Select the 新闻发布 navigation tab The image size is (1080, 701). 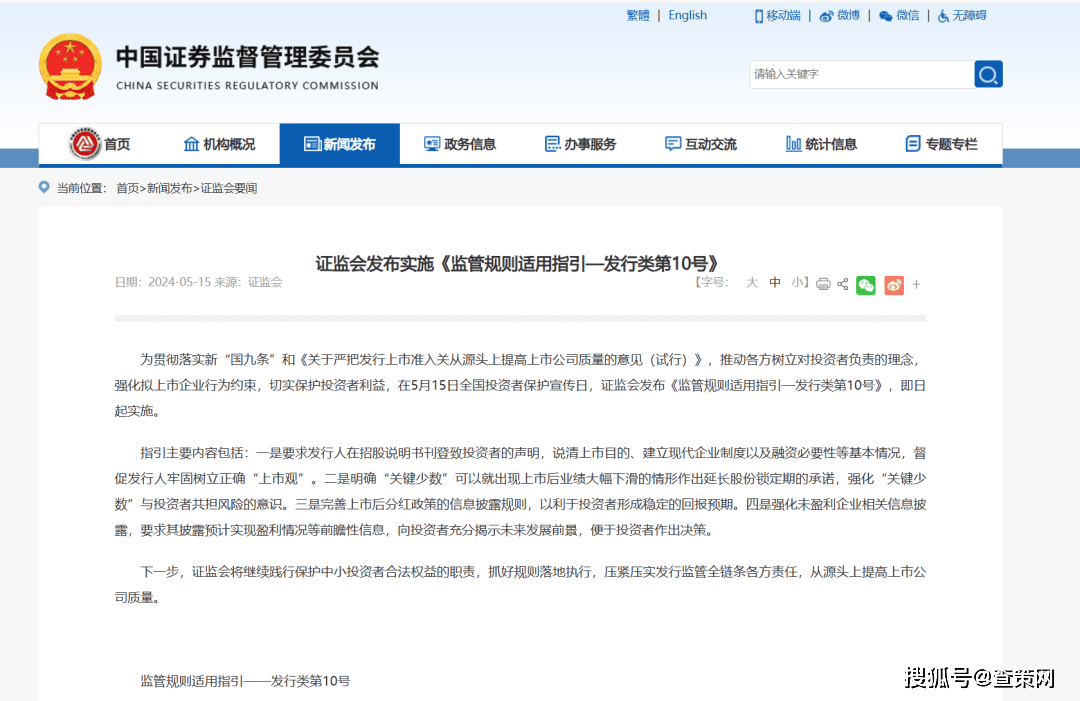339,144
